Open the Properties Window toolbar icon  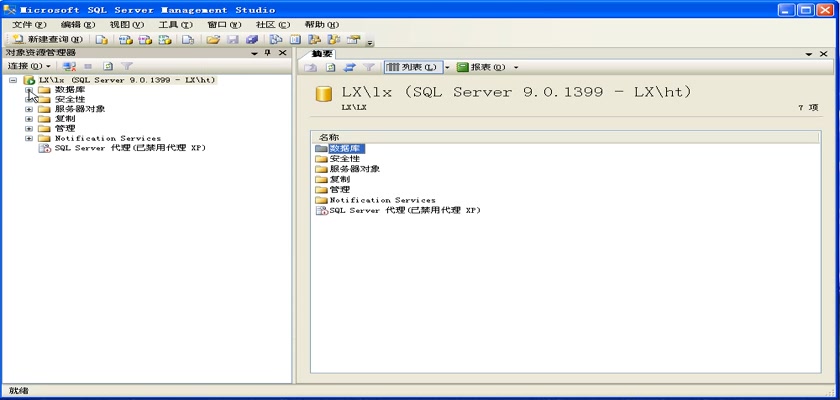(x=353, y=40)
